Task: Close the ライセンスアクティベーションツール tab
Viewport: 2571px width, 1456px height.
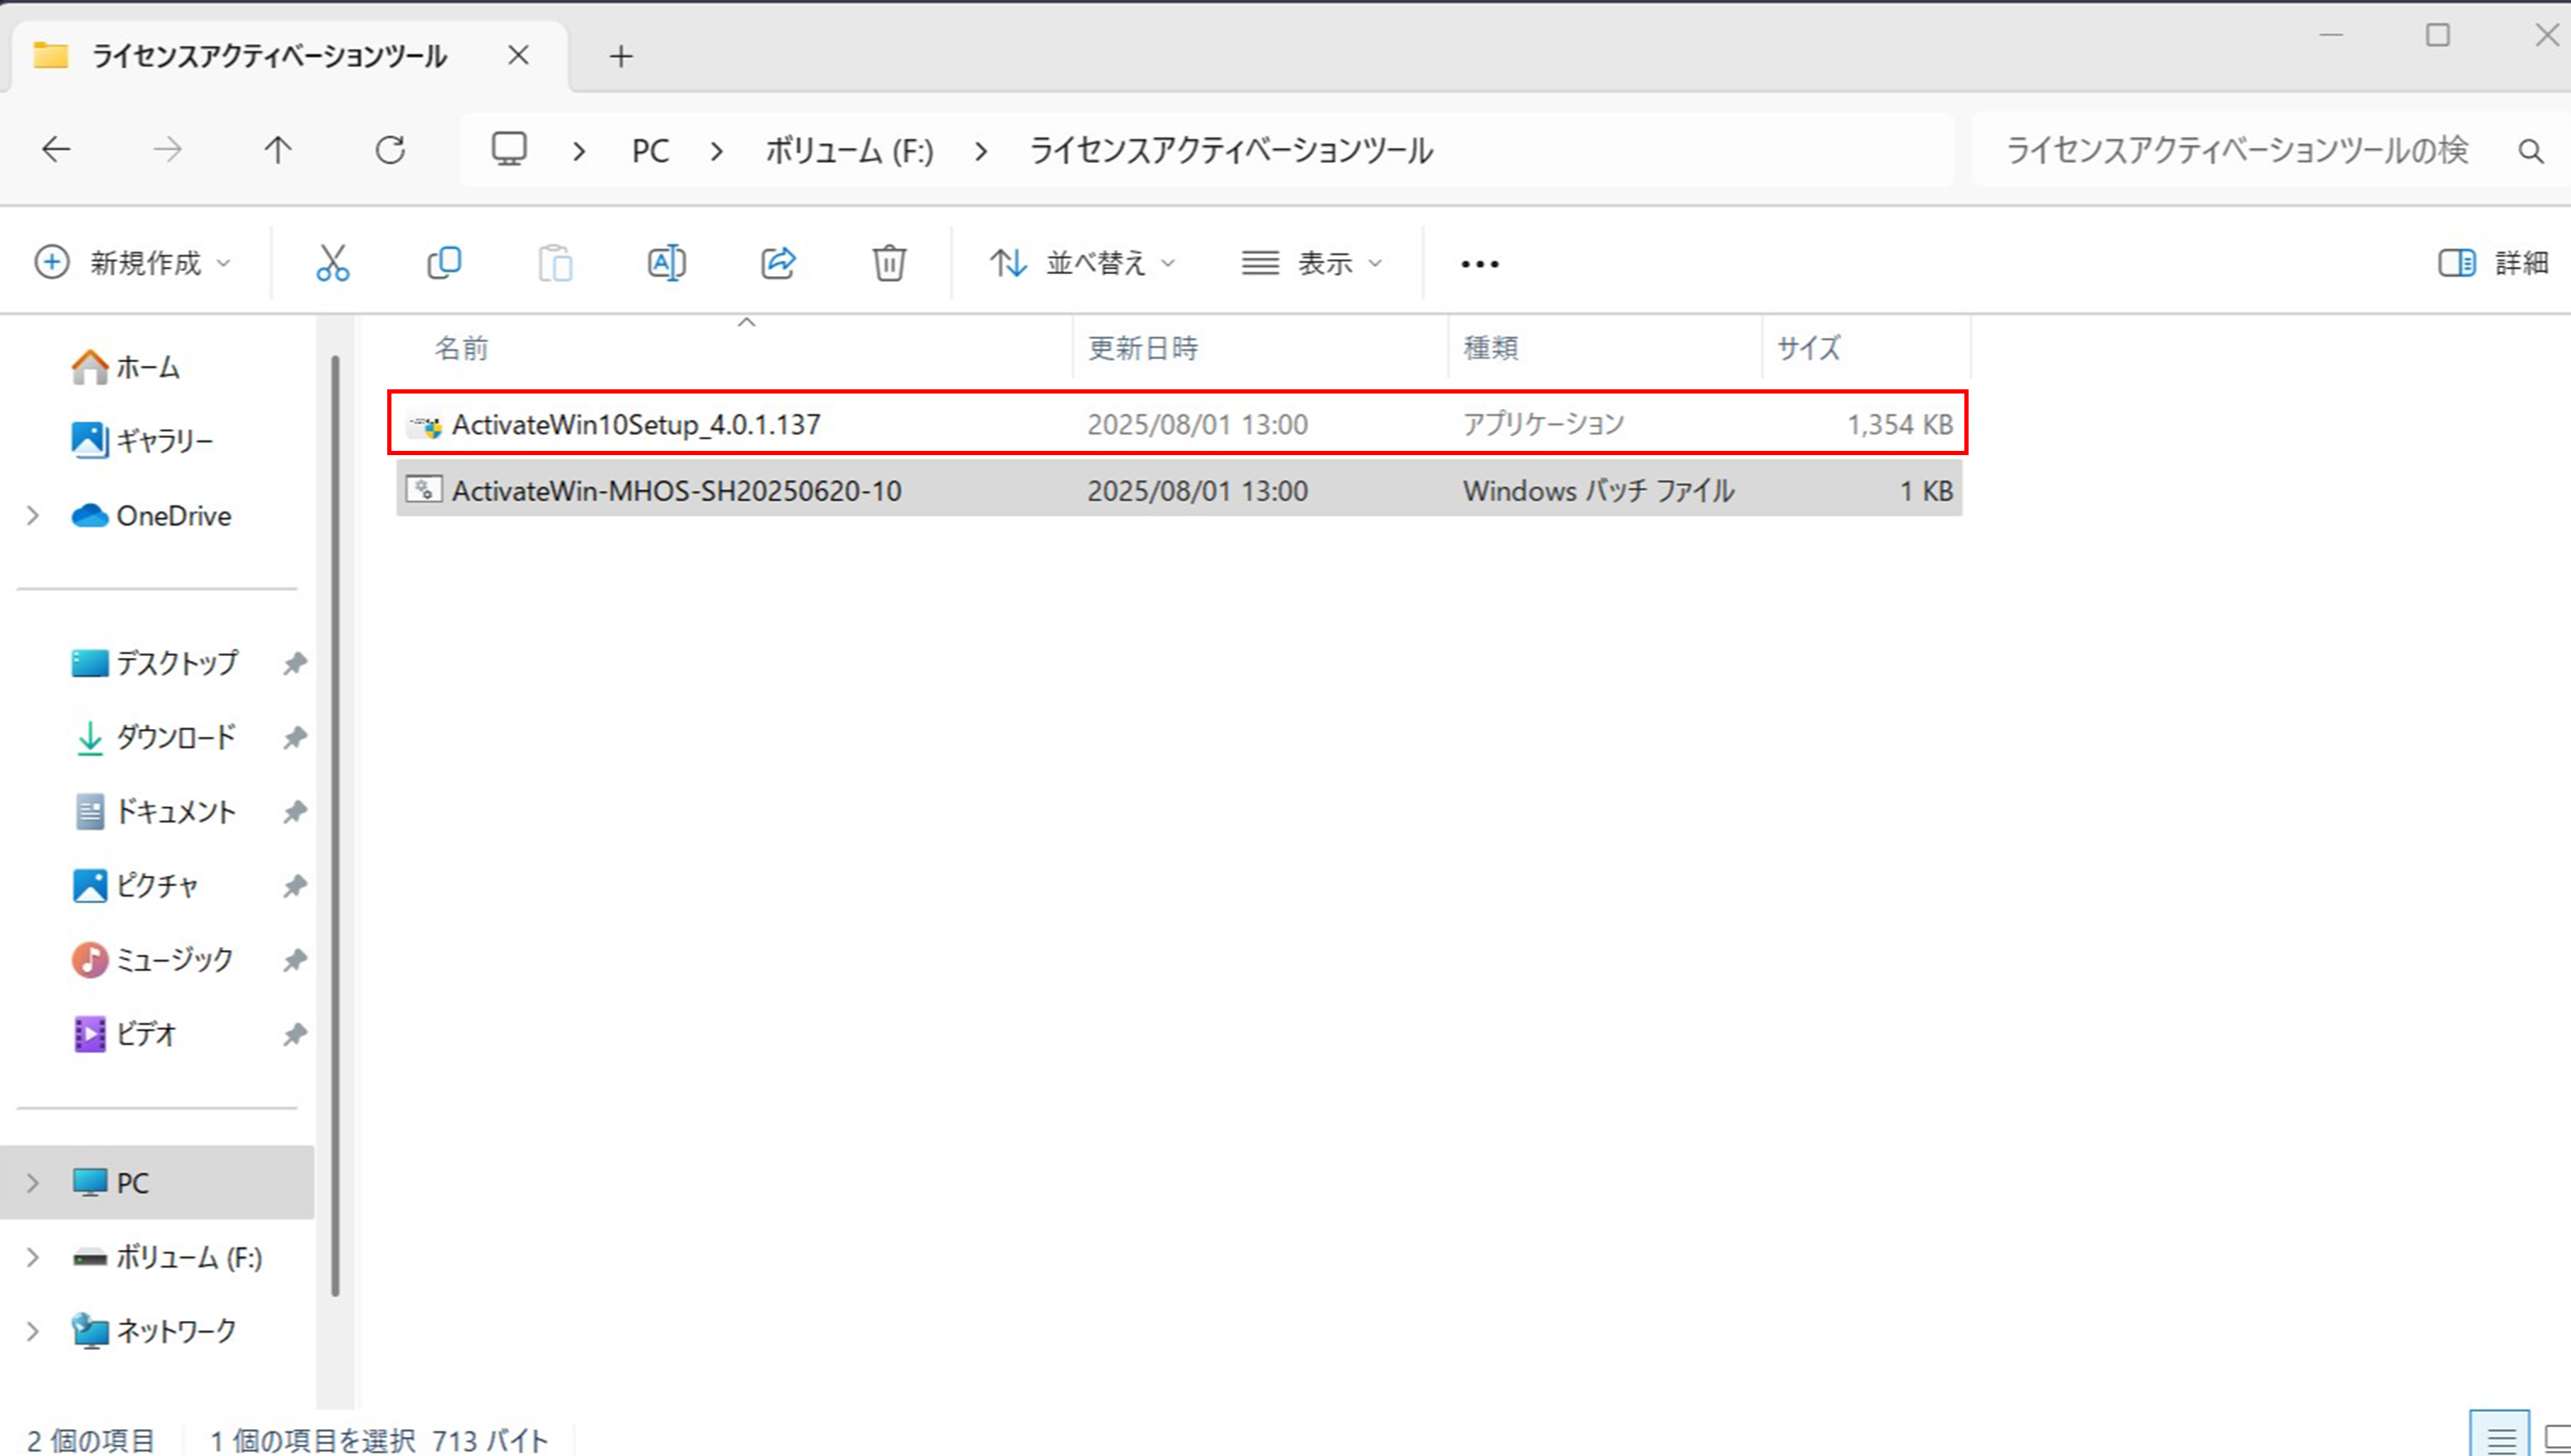Action: pos(518,56)
